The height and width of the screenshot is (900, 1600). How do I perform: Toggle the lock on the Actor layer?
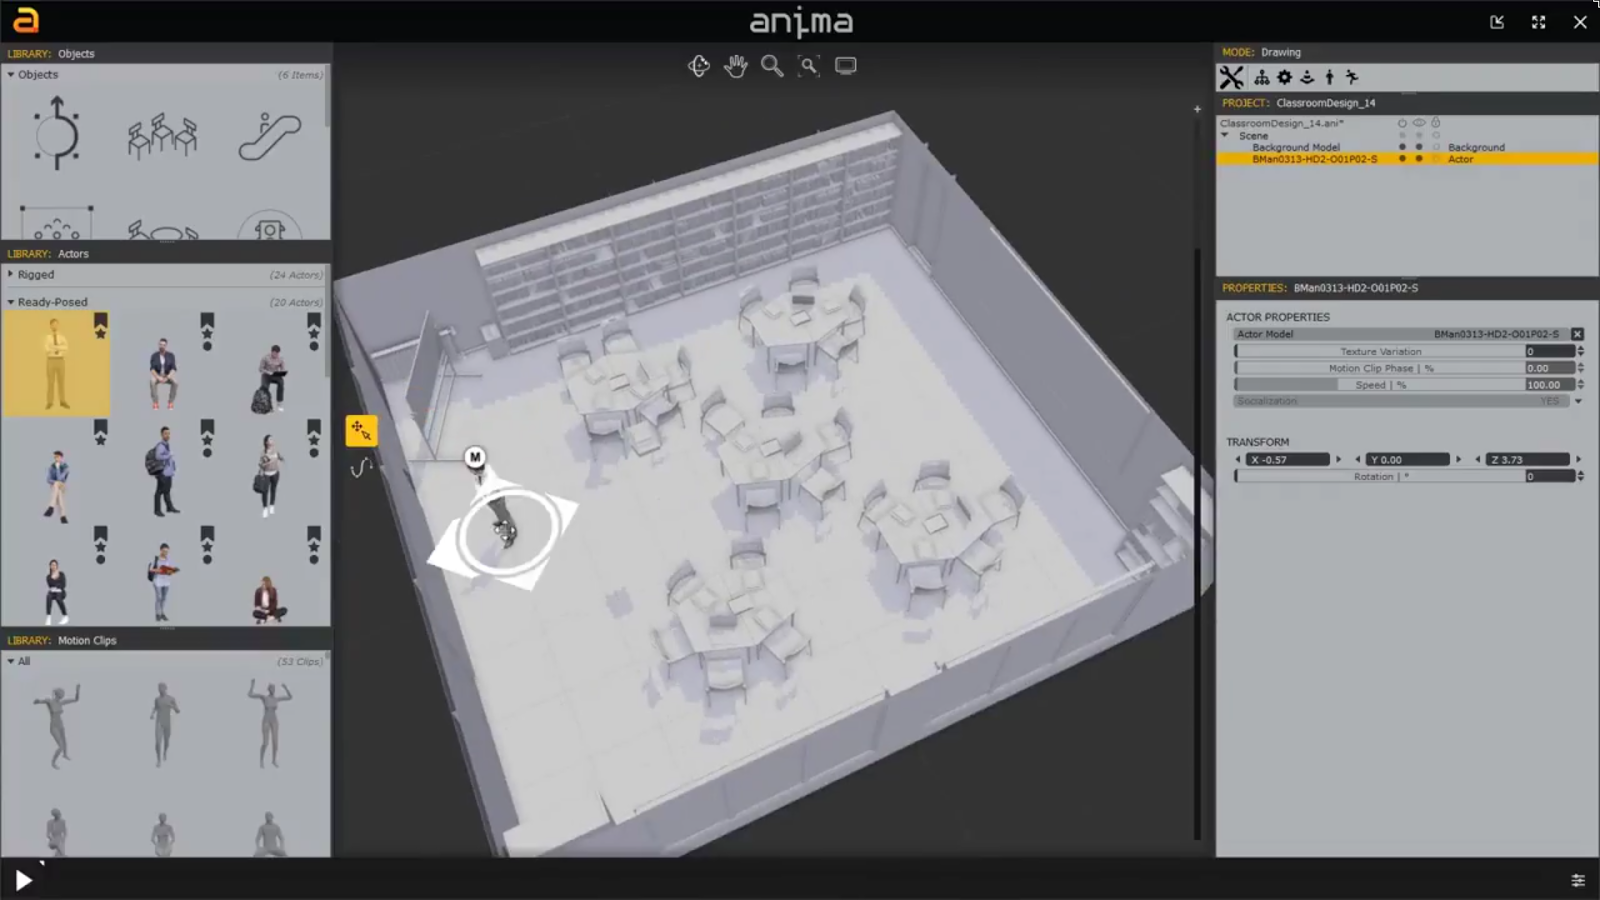1436,158
